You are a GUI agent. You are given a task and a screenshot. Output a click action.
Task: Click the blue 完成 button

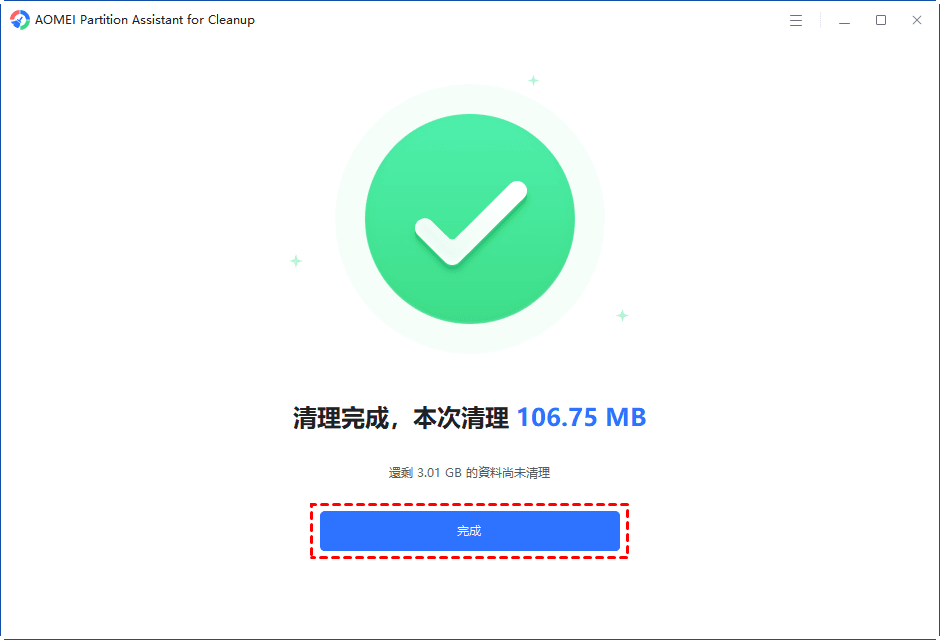469,531
